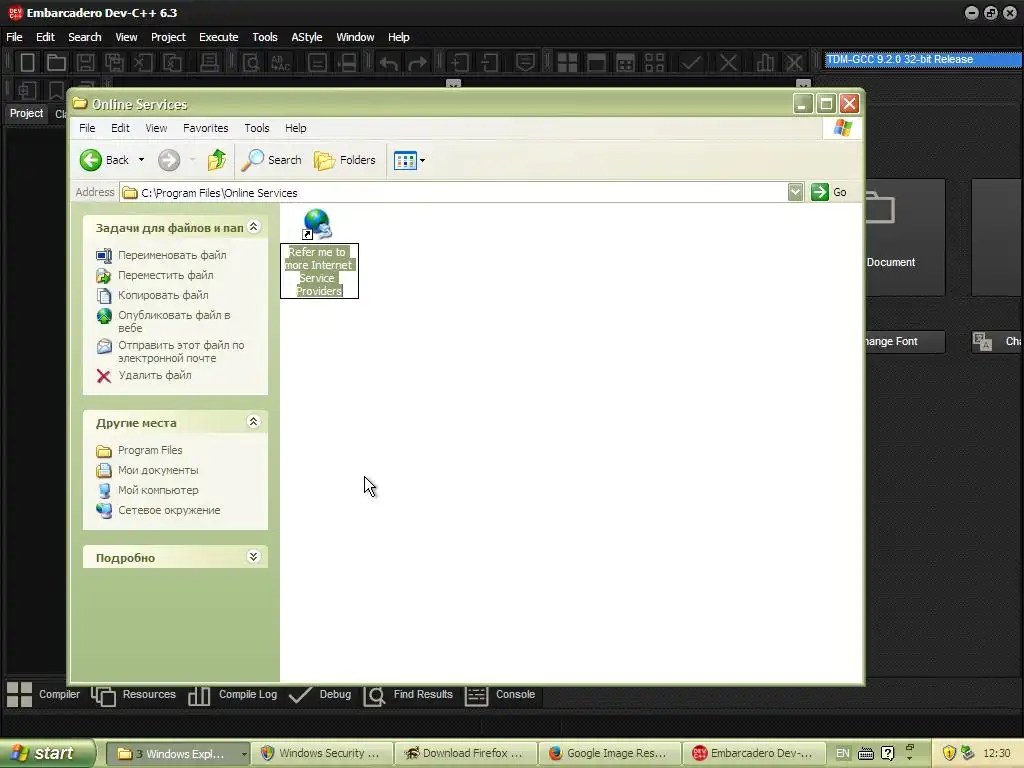The width and height of the screenshot is (1024, 768).
Task: Click Переименовать файл task link
Action: click(x=172, y=255)
